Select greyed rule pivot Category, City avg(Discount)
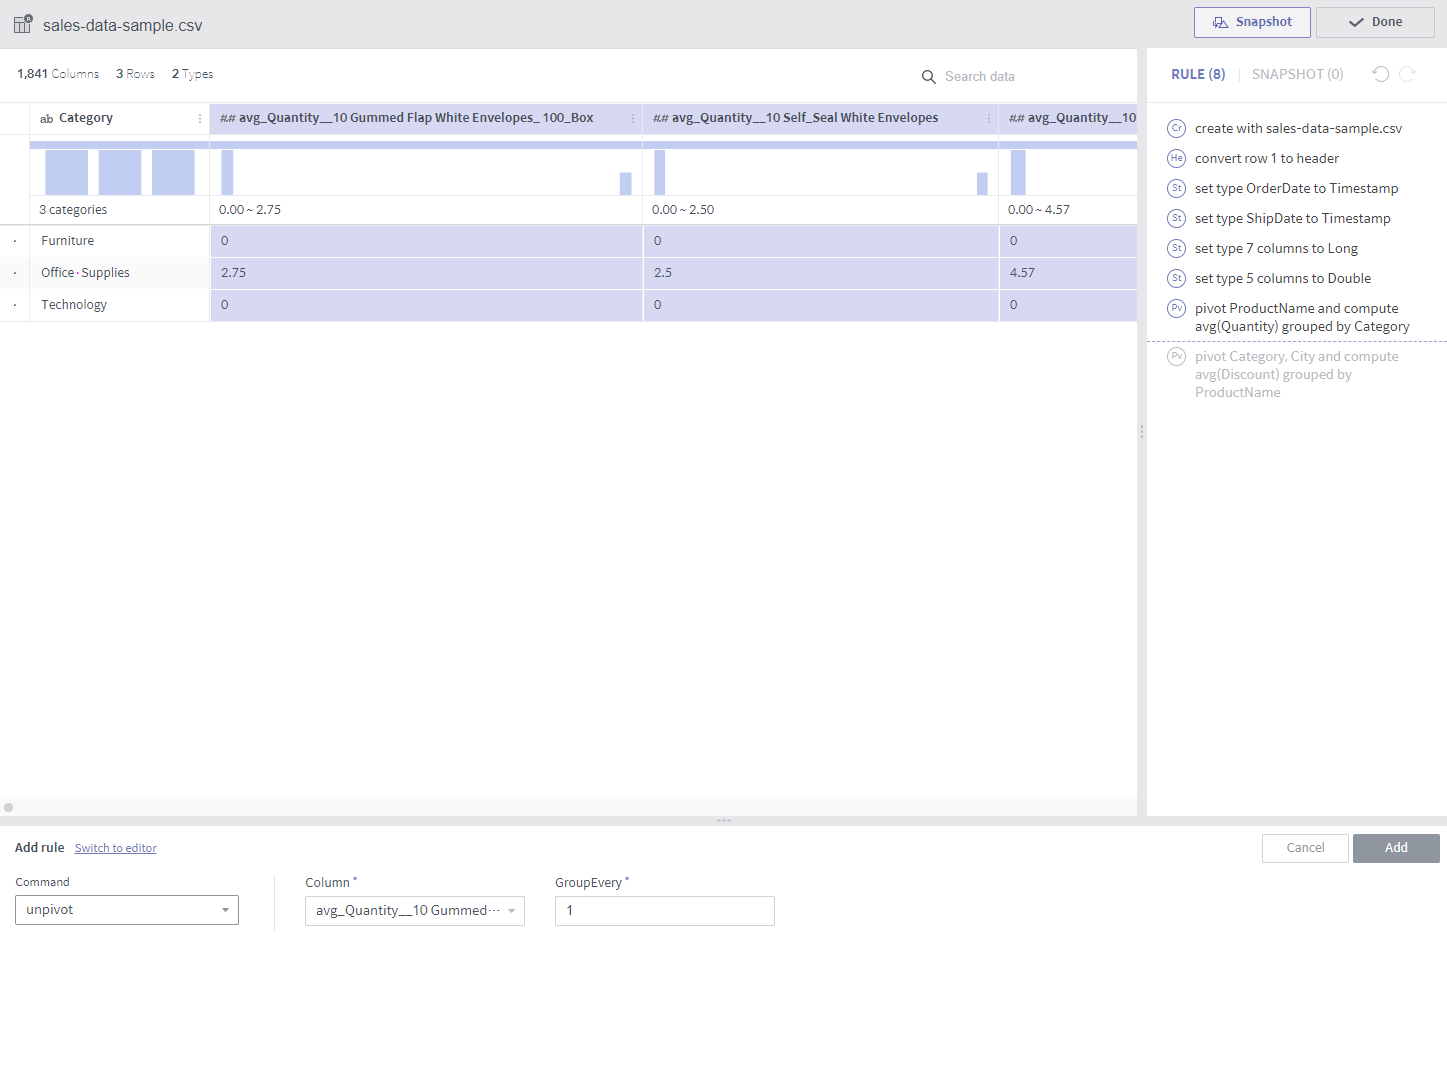The image size is (1447, 1079). click(1296, 374)
